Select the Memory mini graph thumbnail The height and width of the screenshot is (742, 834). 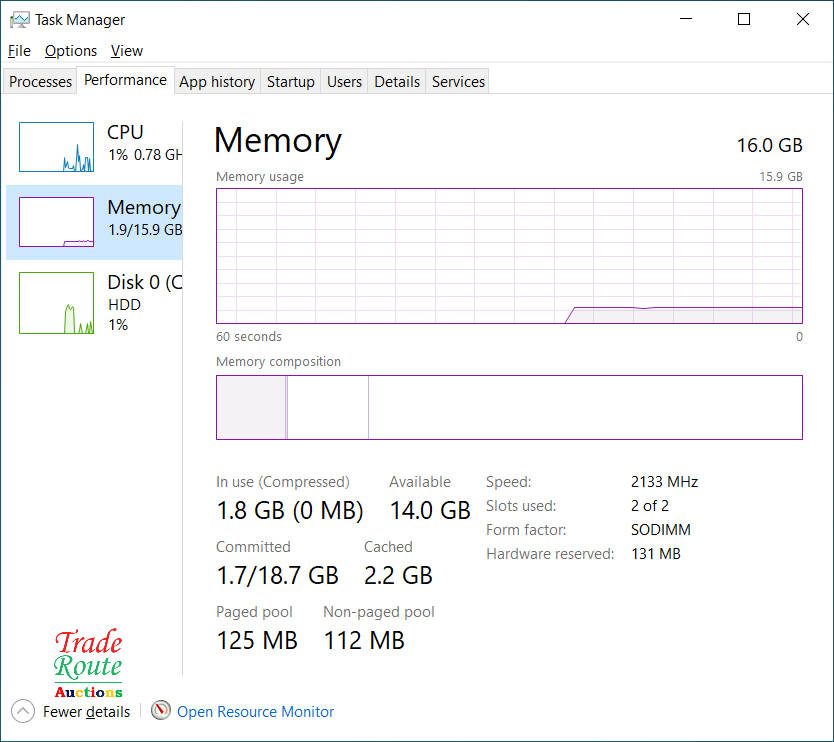(x=56, y=222)
